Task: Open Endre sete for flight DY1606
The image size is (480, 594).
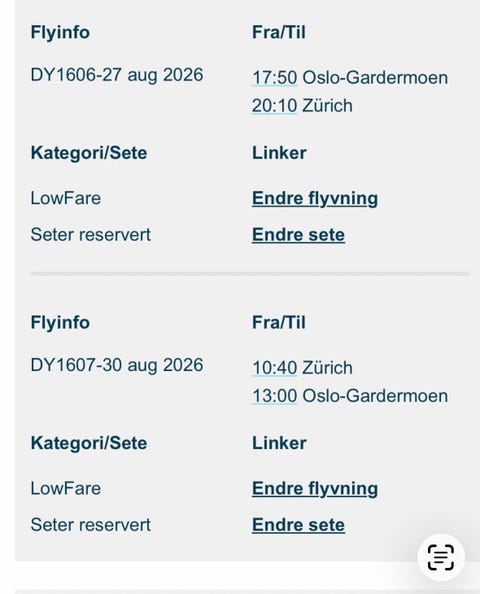Action: pyautogui.click(x=299, y=234)
